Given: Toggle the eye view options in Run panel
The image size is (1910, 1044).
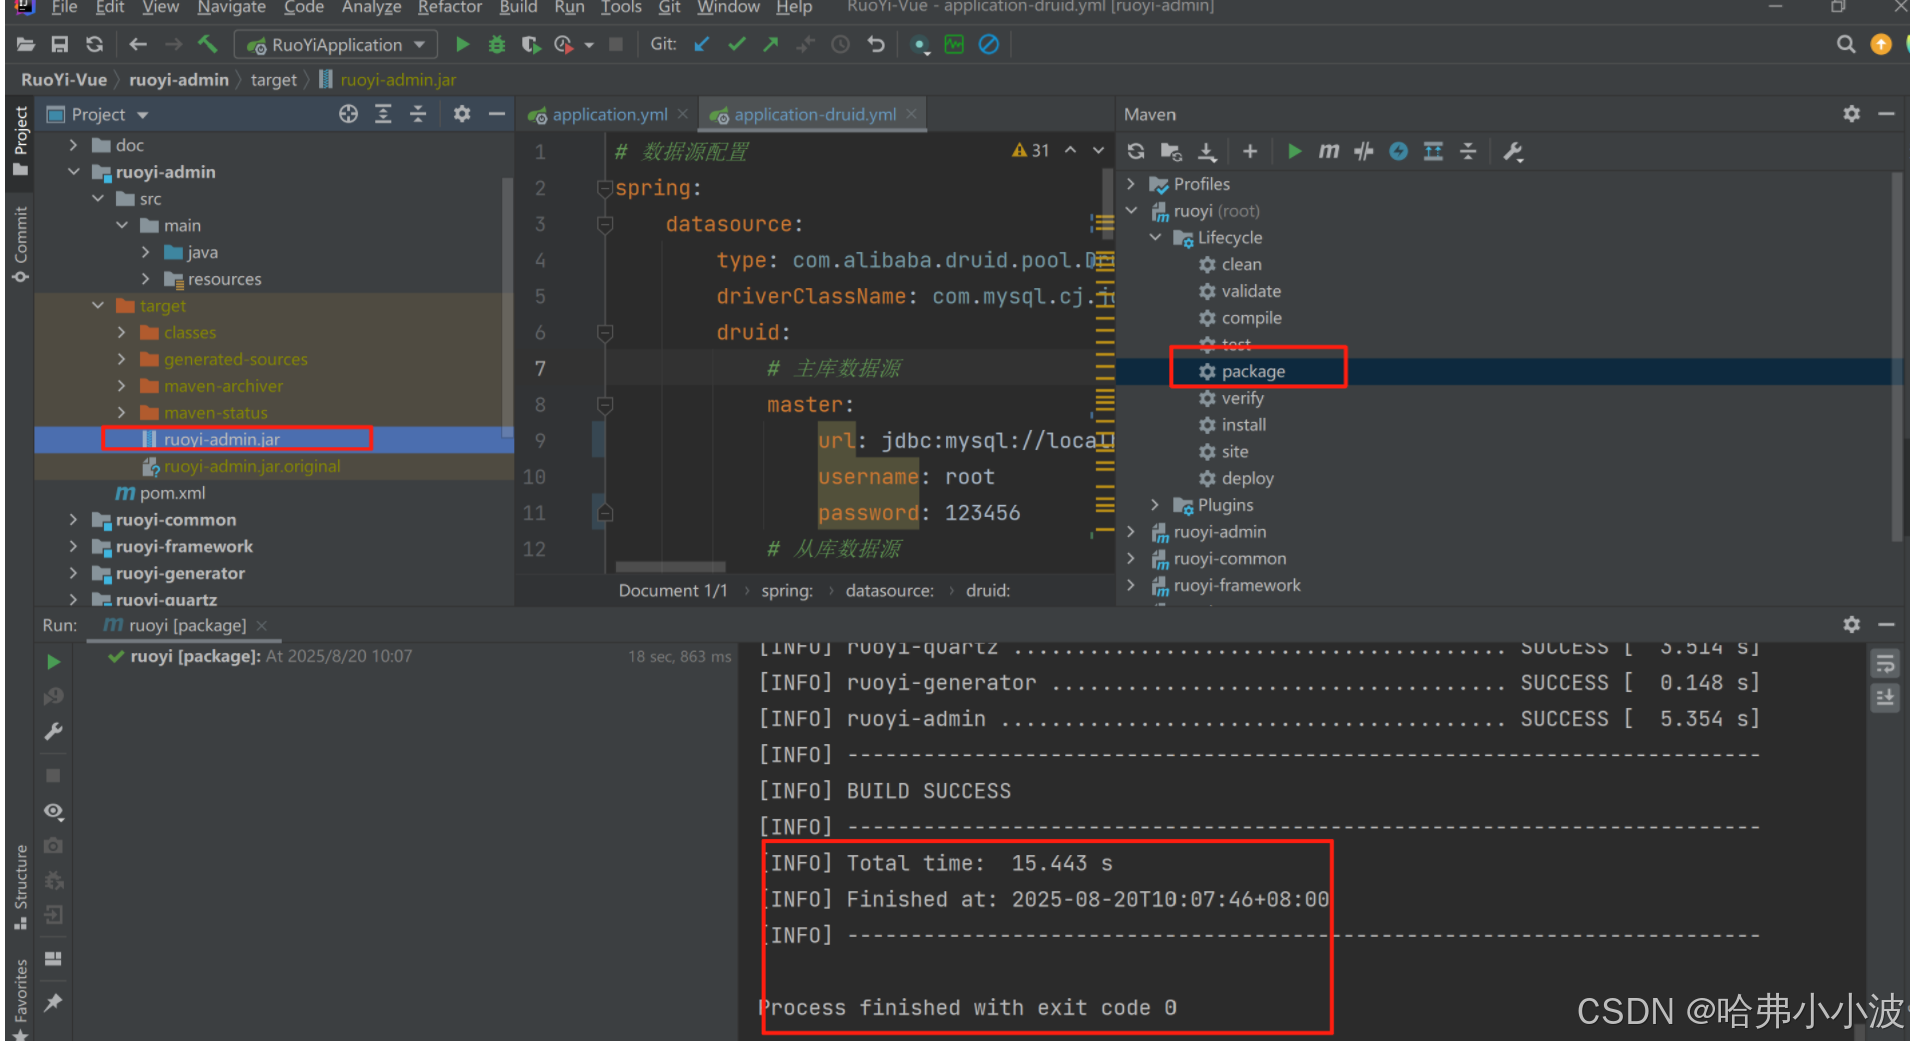Looking at the screenshot, I should [54, 810].
